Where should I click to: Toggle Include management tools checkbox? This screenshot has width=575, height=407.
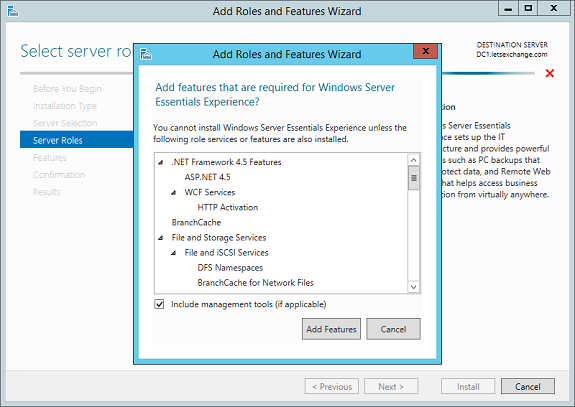(159, 304)
